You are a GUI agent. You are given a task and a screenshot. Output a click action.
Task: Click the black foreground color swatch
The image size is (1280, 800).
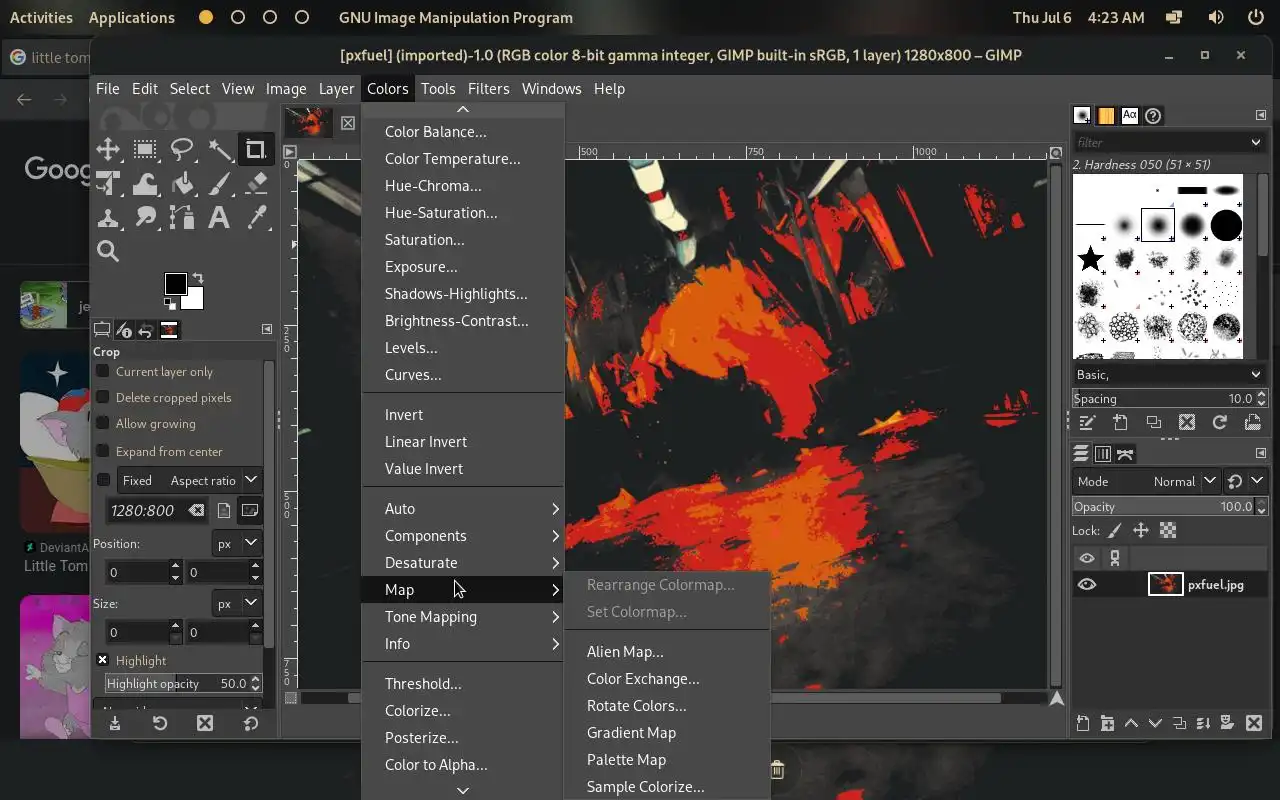175,284
